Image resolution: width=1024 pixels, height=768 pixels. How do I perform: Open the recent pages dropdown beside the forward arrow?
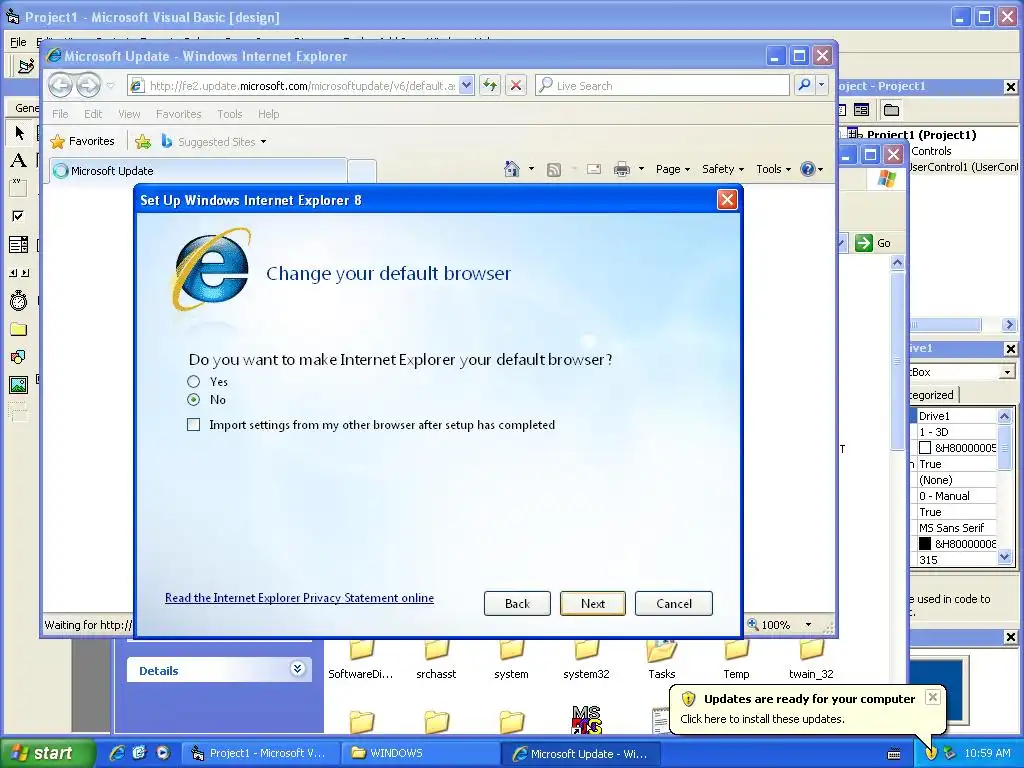[x=110, y=86]
